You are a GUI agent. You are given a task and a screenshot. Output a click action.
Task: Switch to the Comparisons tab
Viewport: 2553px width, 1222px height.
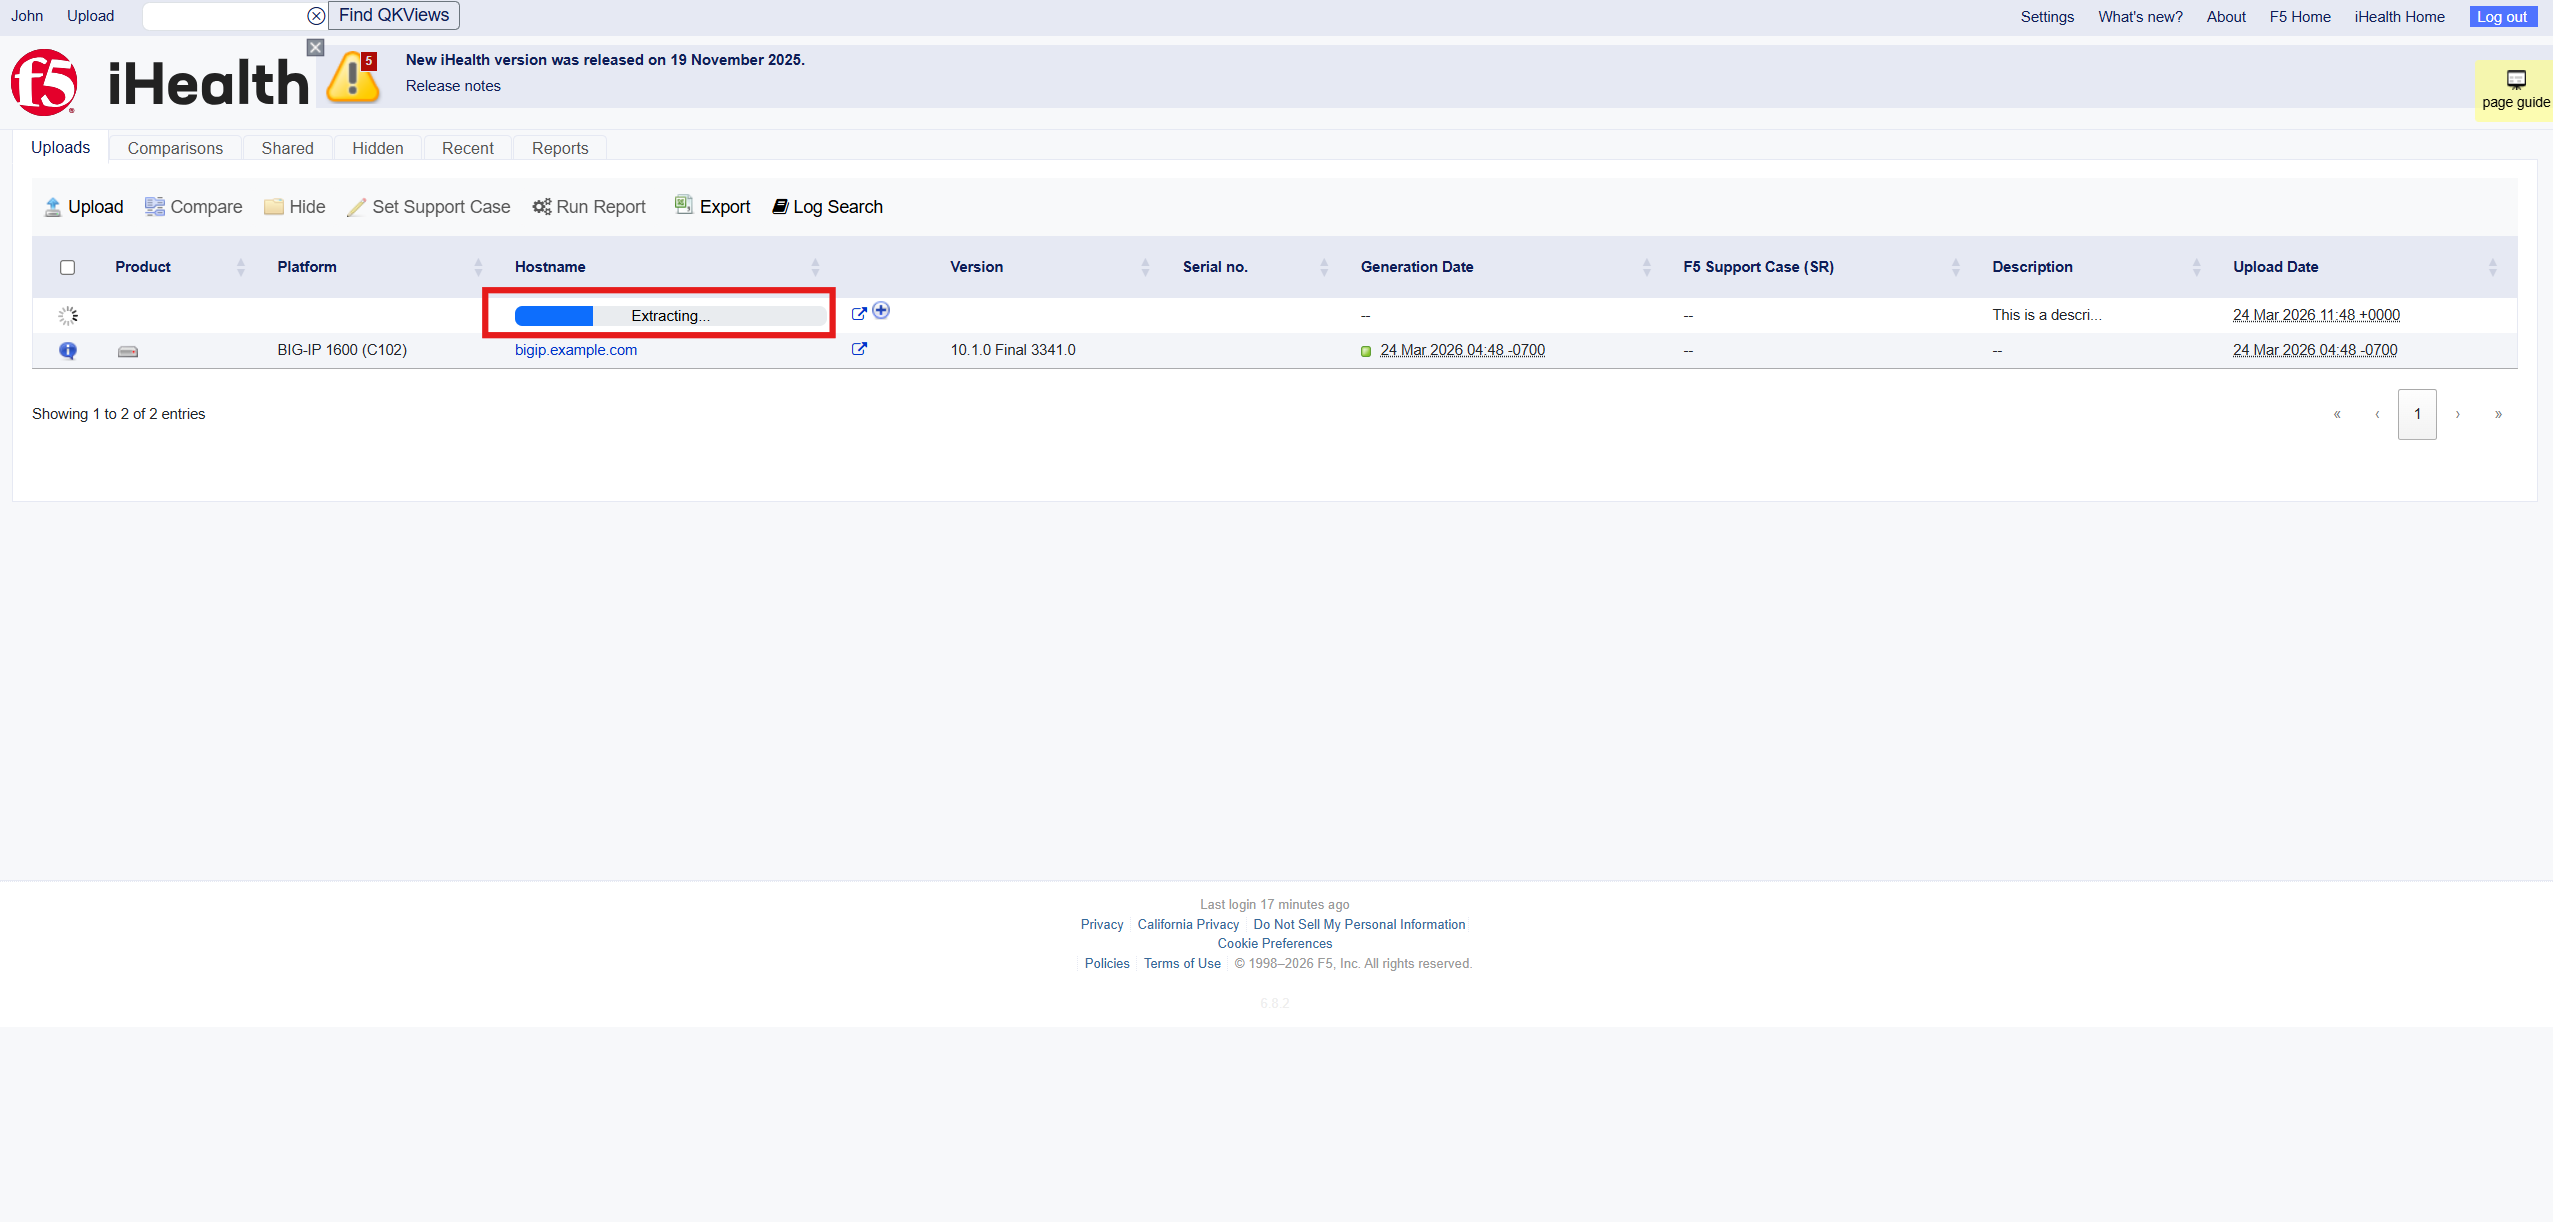[175, 148]
